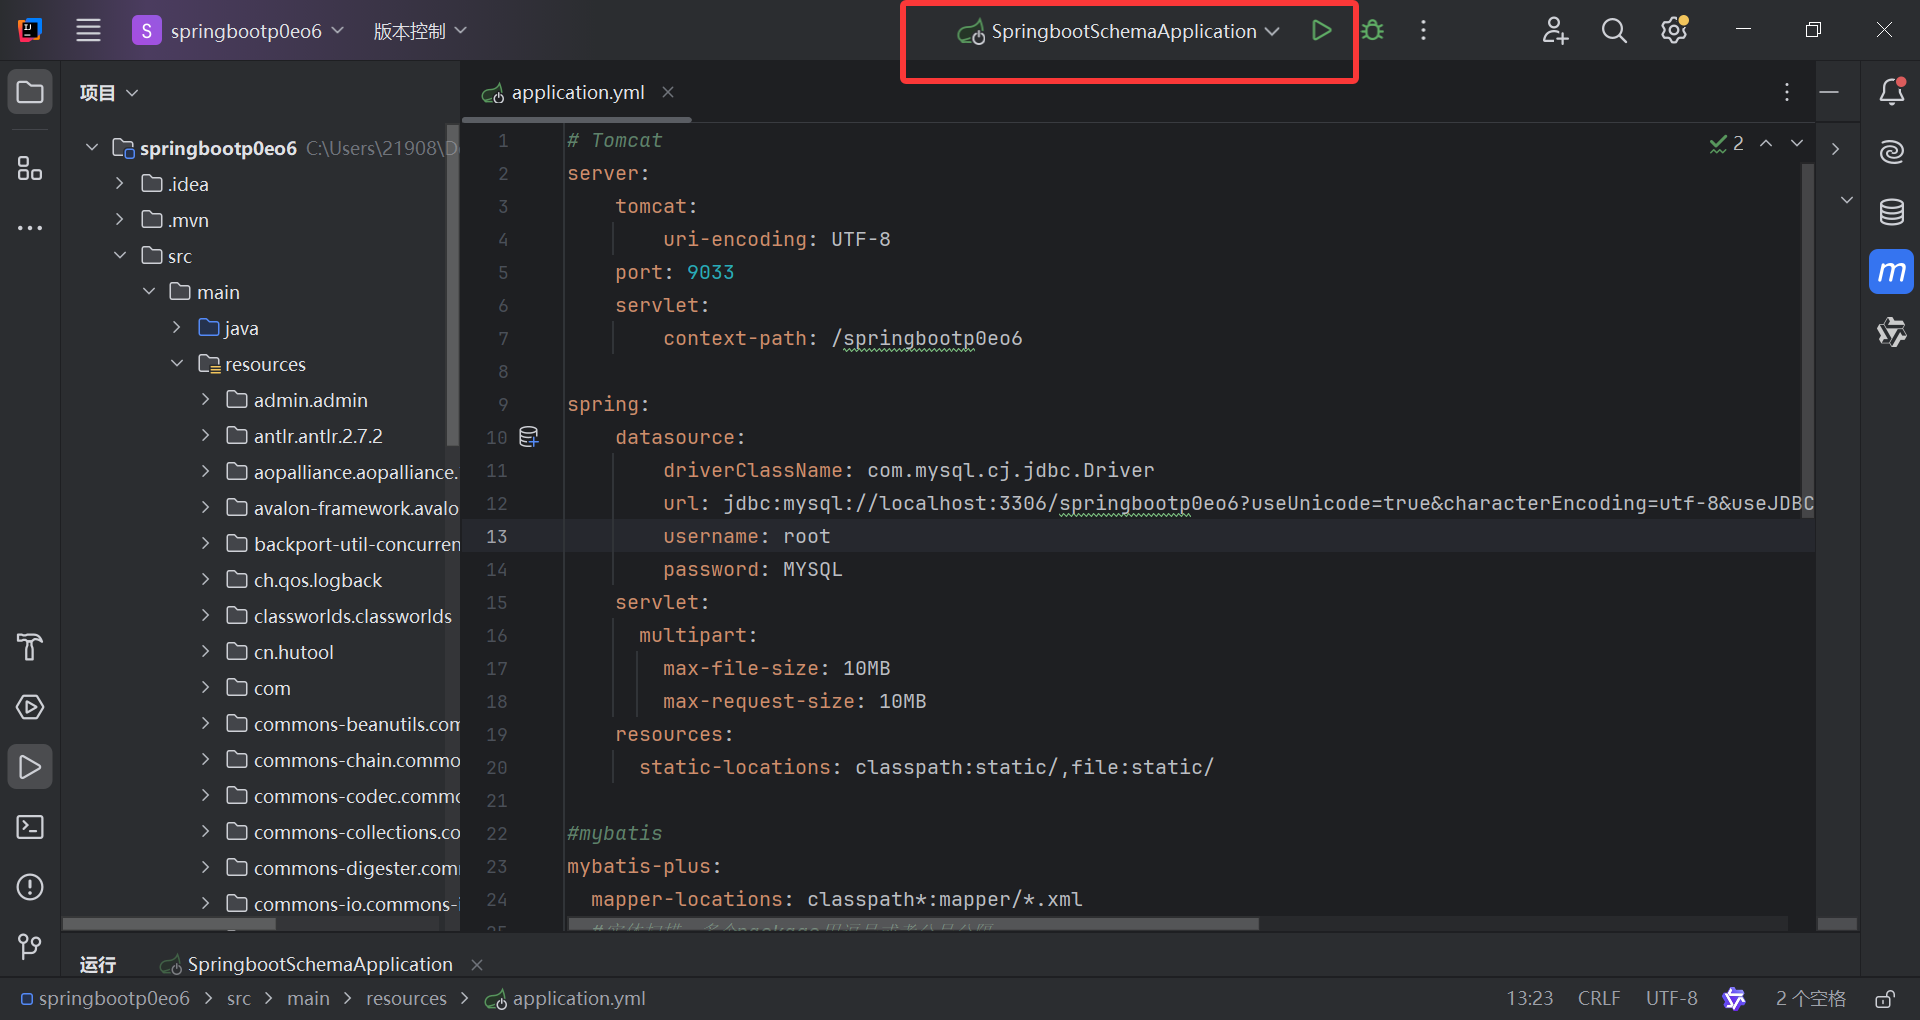
Task: Open the Git tool window via branch icon
Action: [x=30, y=946]
